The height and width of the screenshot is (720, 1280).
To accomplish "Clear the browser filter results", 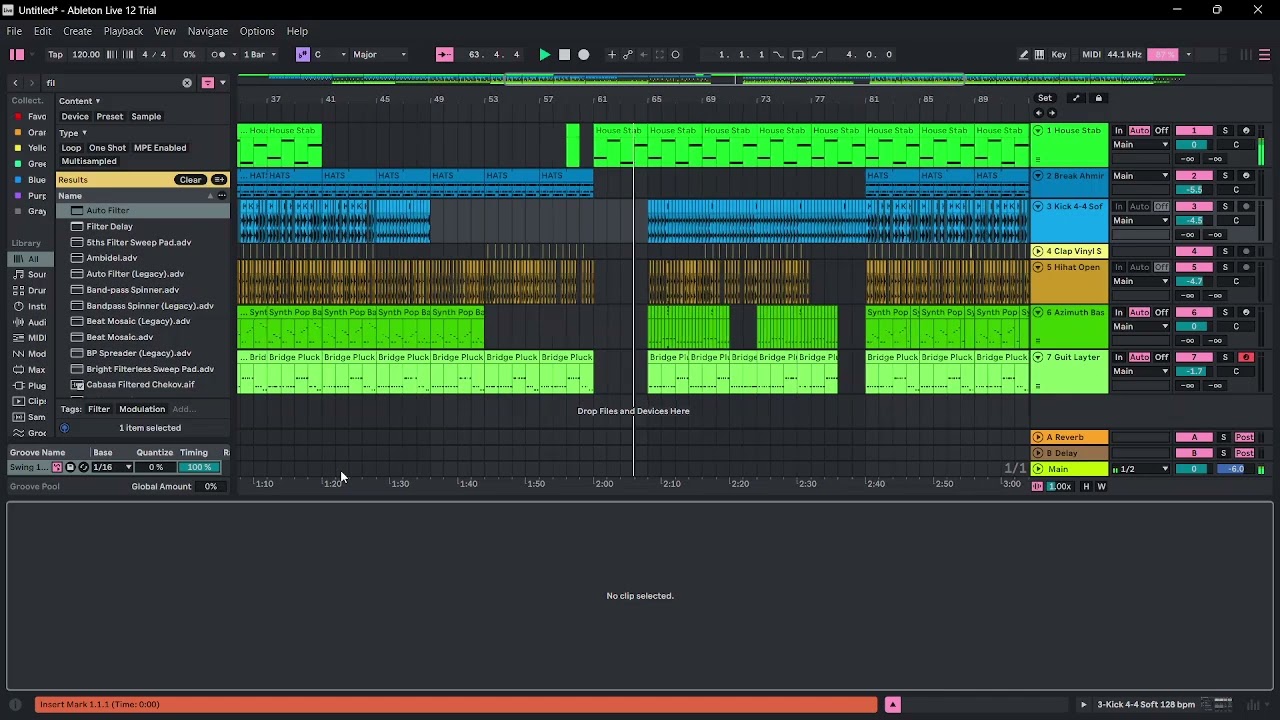I will [x=190, y=180].
